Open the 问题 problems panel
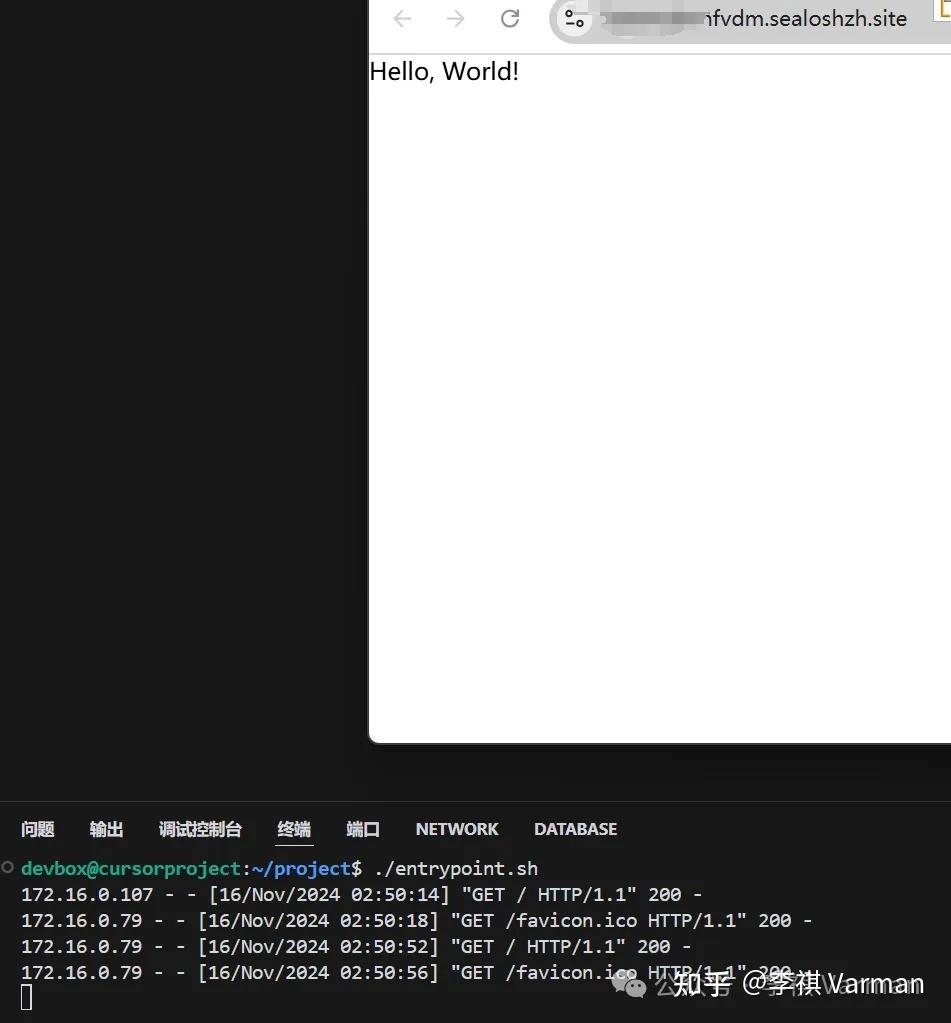 tap(37, 829)
